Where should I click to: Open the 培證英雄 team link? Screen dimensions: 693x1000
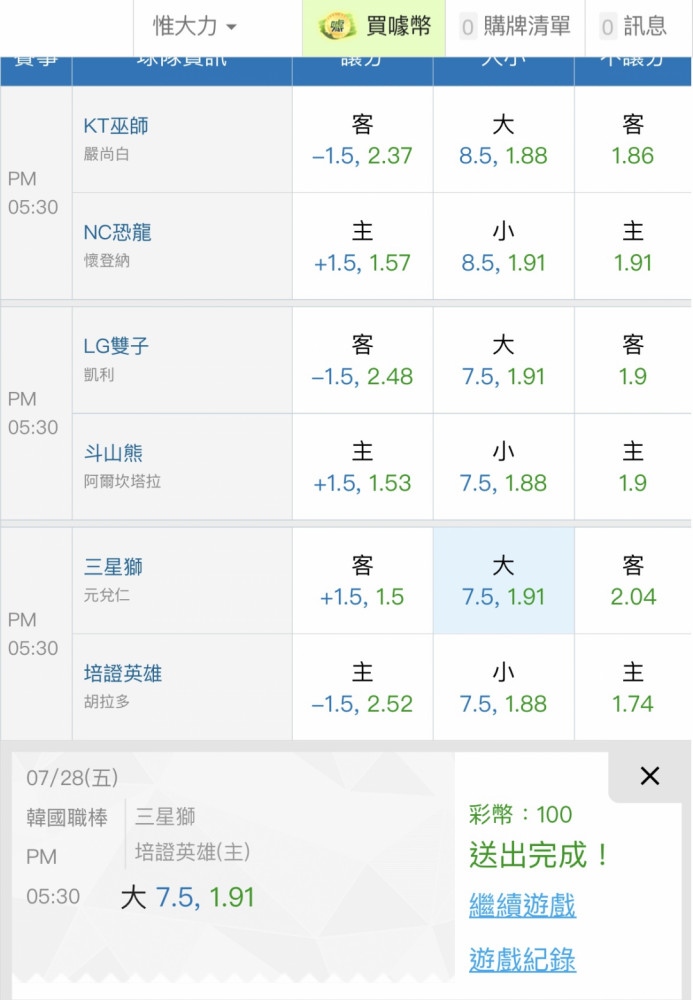pyautogui.click(x=122, y=673)
